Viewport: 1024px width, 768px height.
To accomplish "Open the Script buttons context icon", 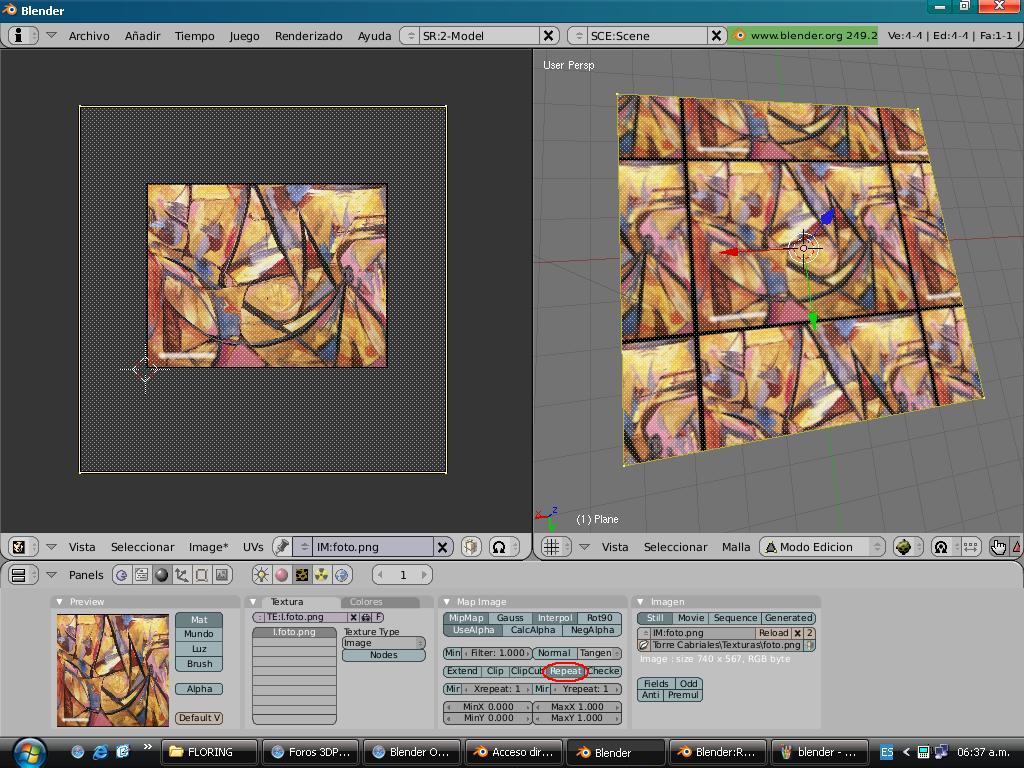I will (141, 575).
